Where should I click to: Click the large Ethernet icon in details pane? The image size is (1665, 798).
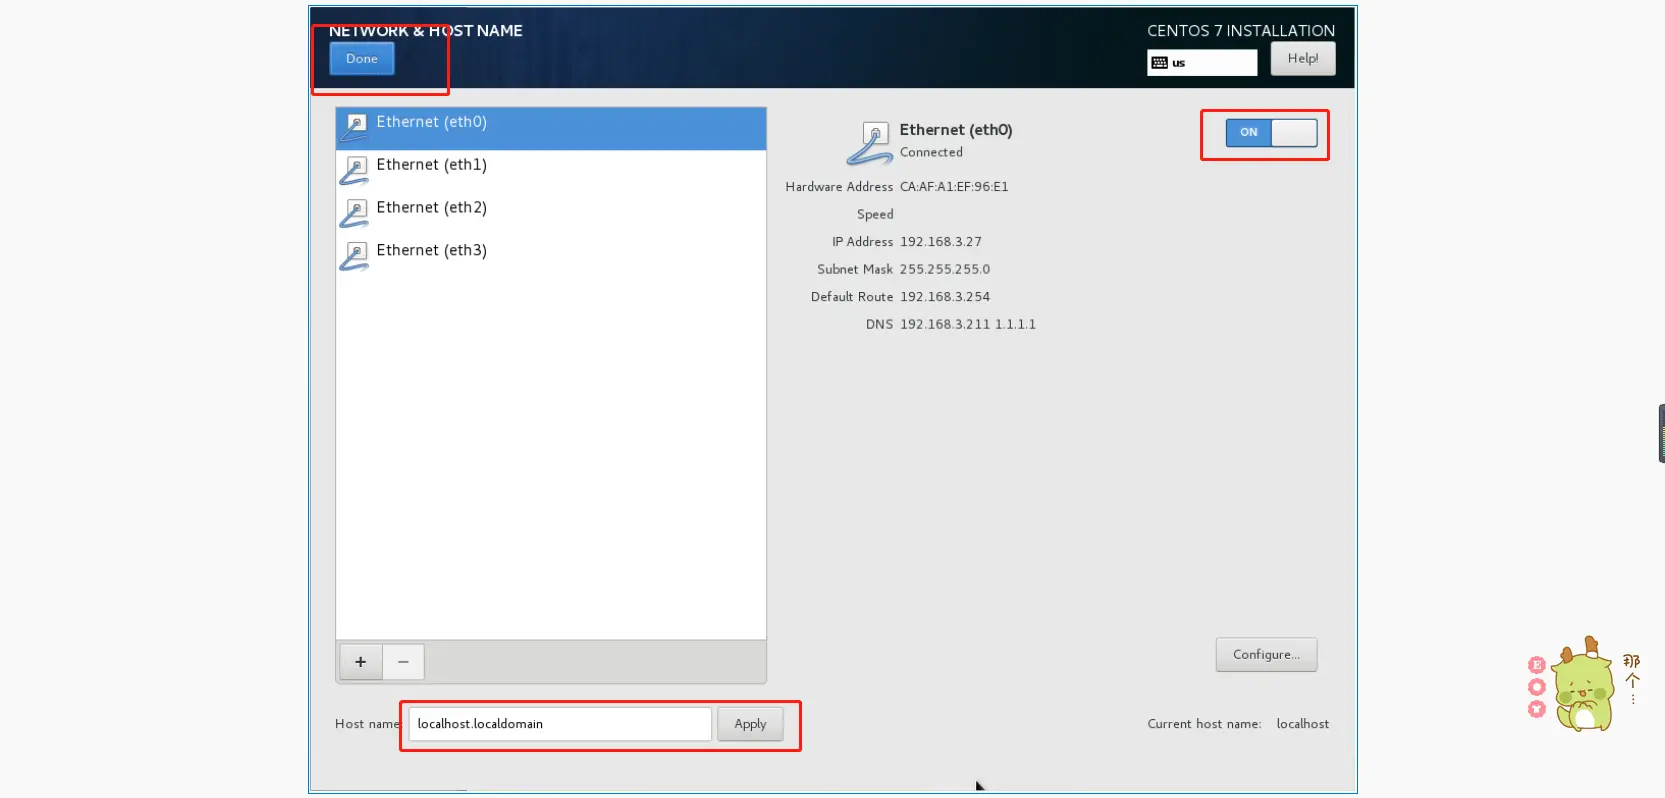pos(869,143)
